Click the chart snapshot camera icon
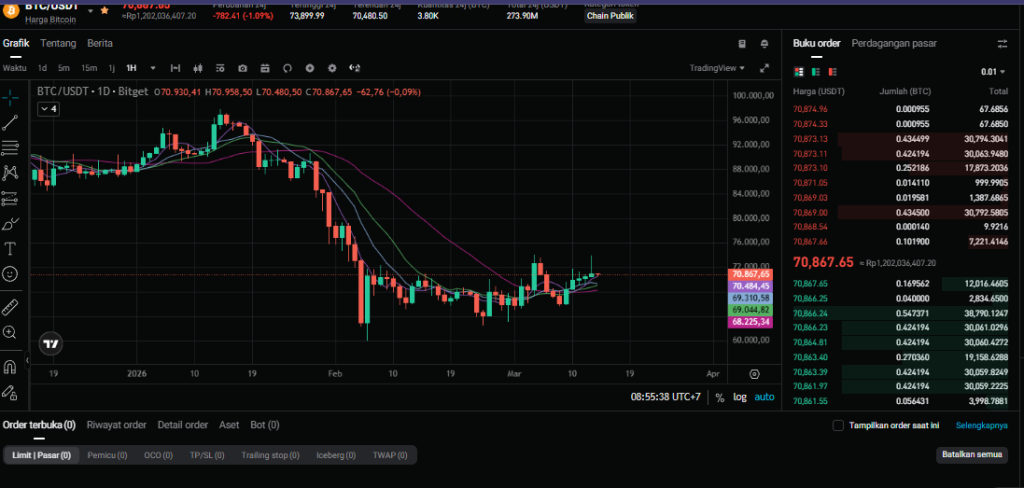1024x488 pixels. pos(242,68)
